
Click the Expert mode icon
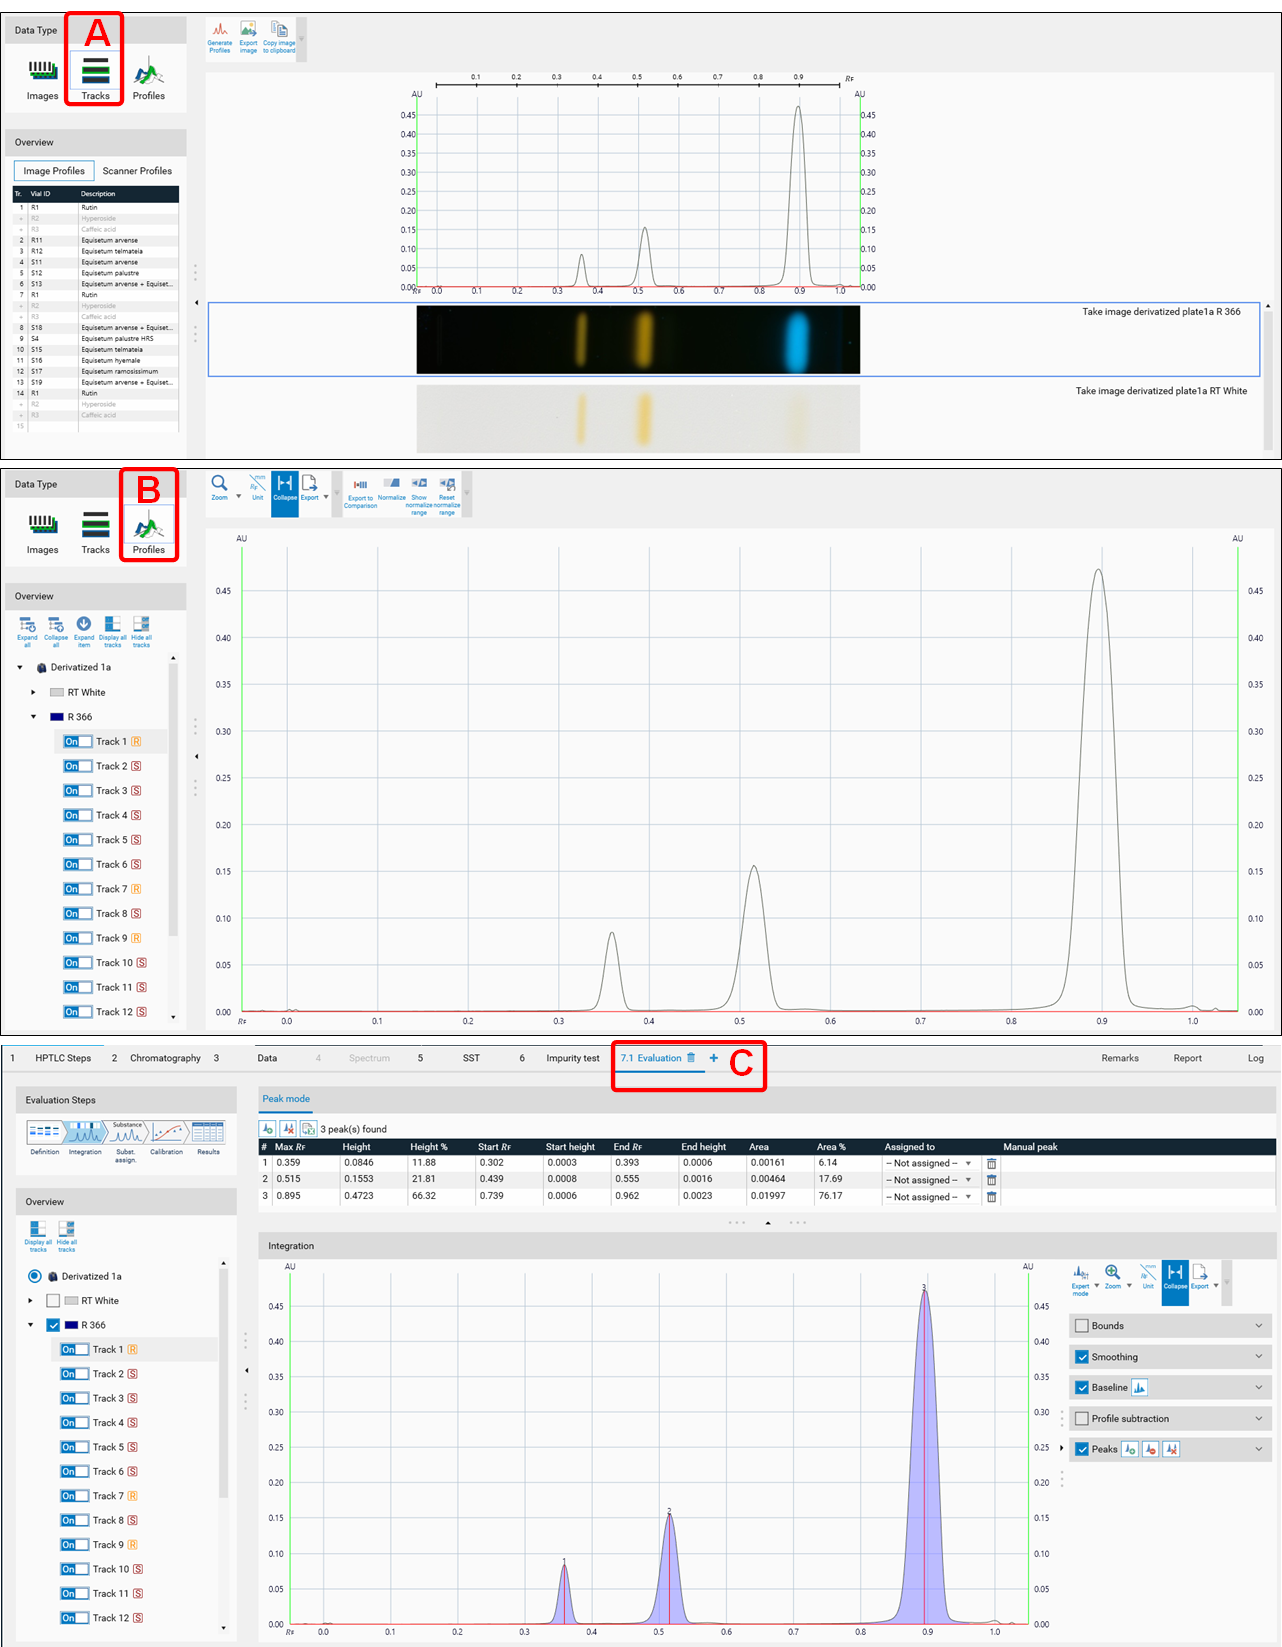(x=1081, y=1277)
